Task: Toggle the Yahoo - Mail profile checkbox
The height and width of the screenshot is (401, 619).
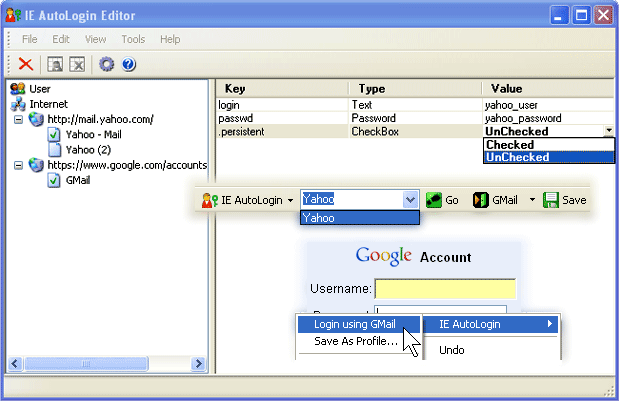Action: pyautogui.click(x=54, y=135)
